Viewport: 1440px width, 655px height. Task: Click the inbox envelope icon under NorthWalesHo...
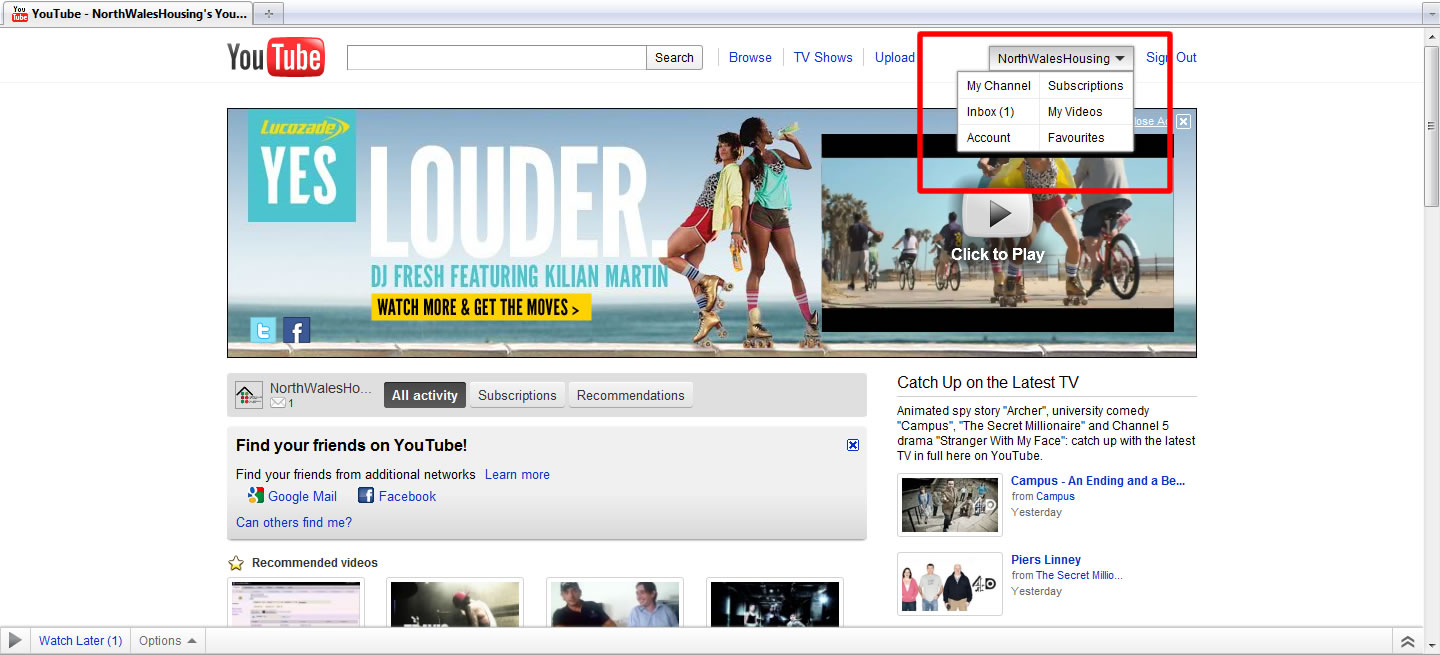[x=278, y=403]
